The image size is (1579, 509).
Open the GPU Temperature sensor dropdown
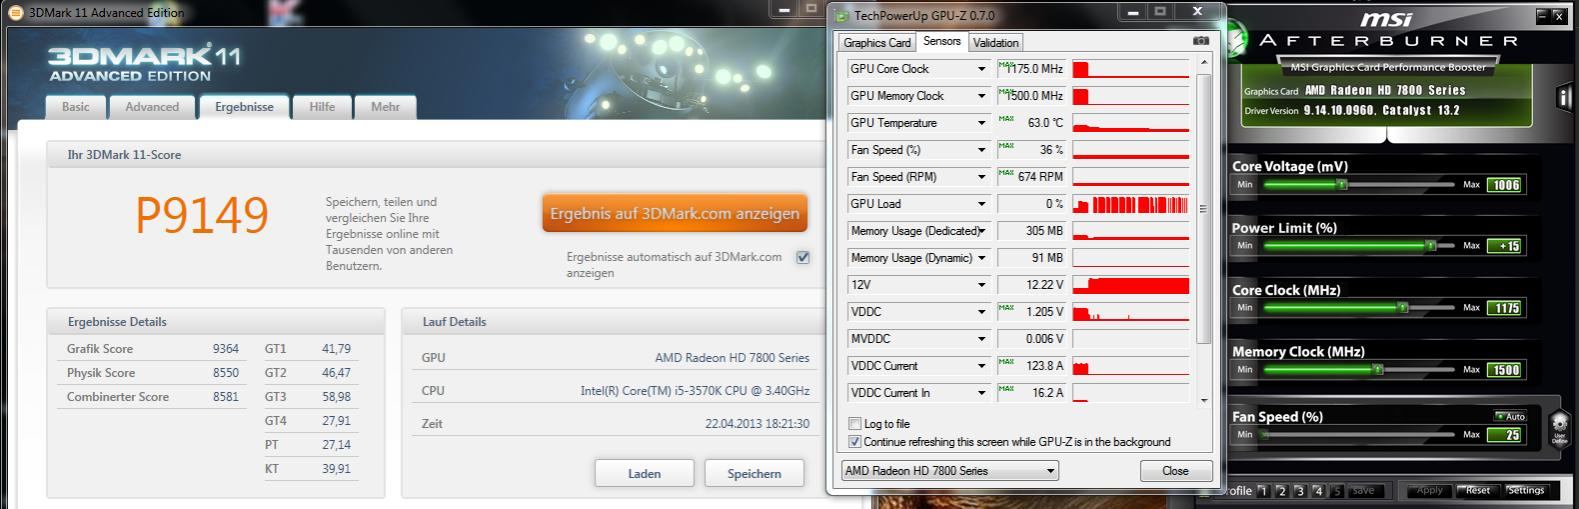981,123
